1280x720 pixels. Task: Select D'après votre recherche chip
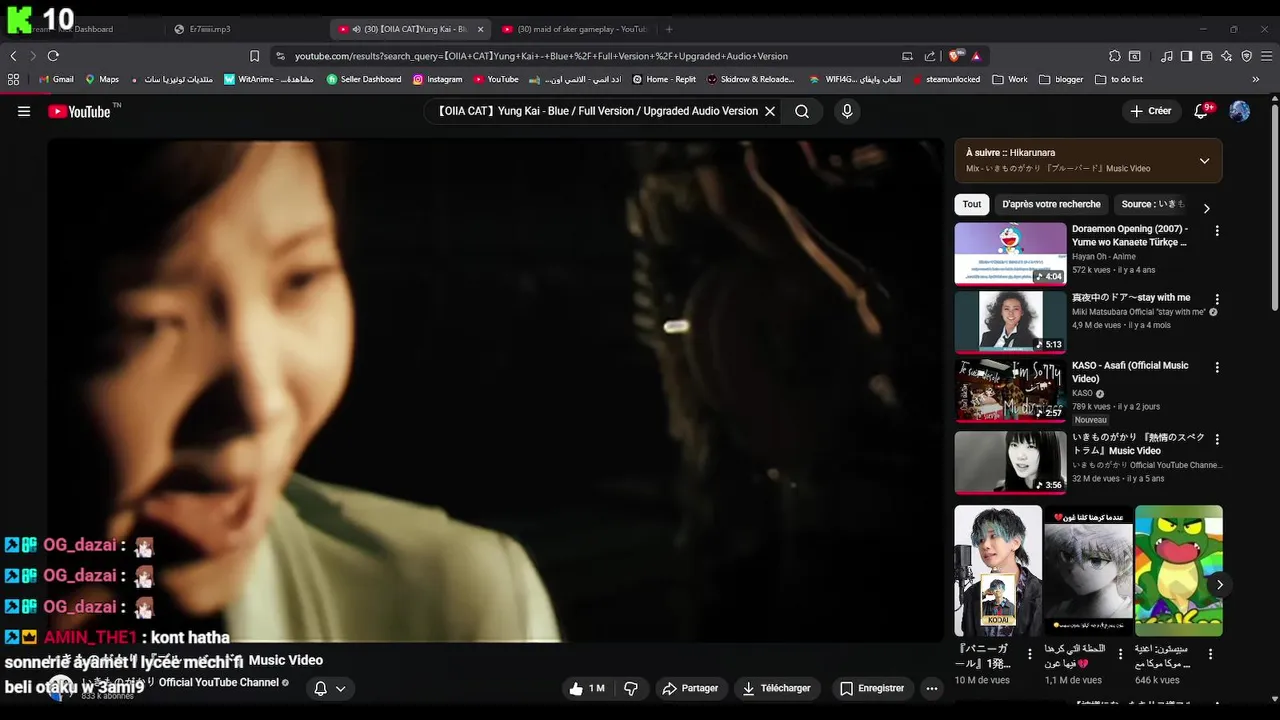[x=1051, y=204]
